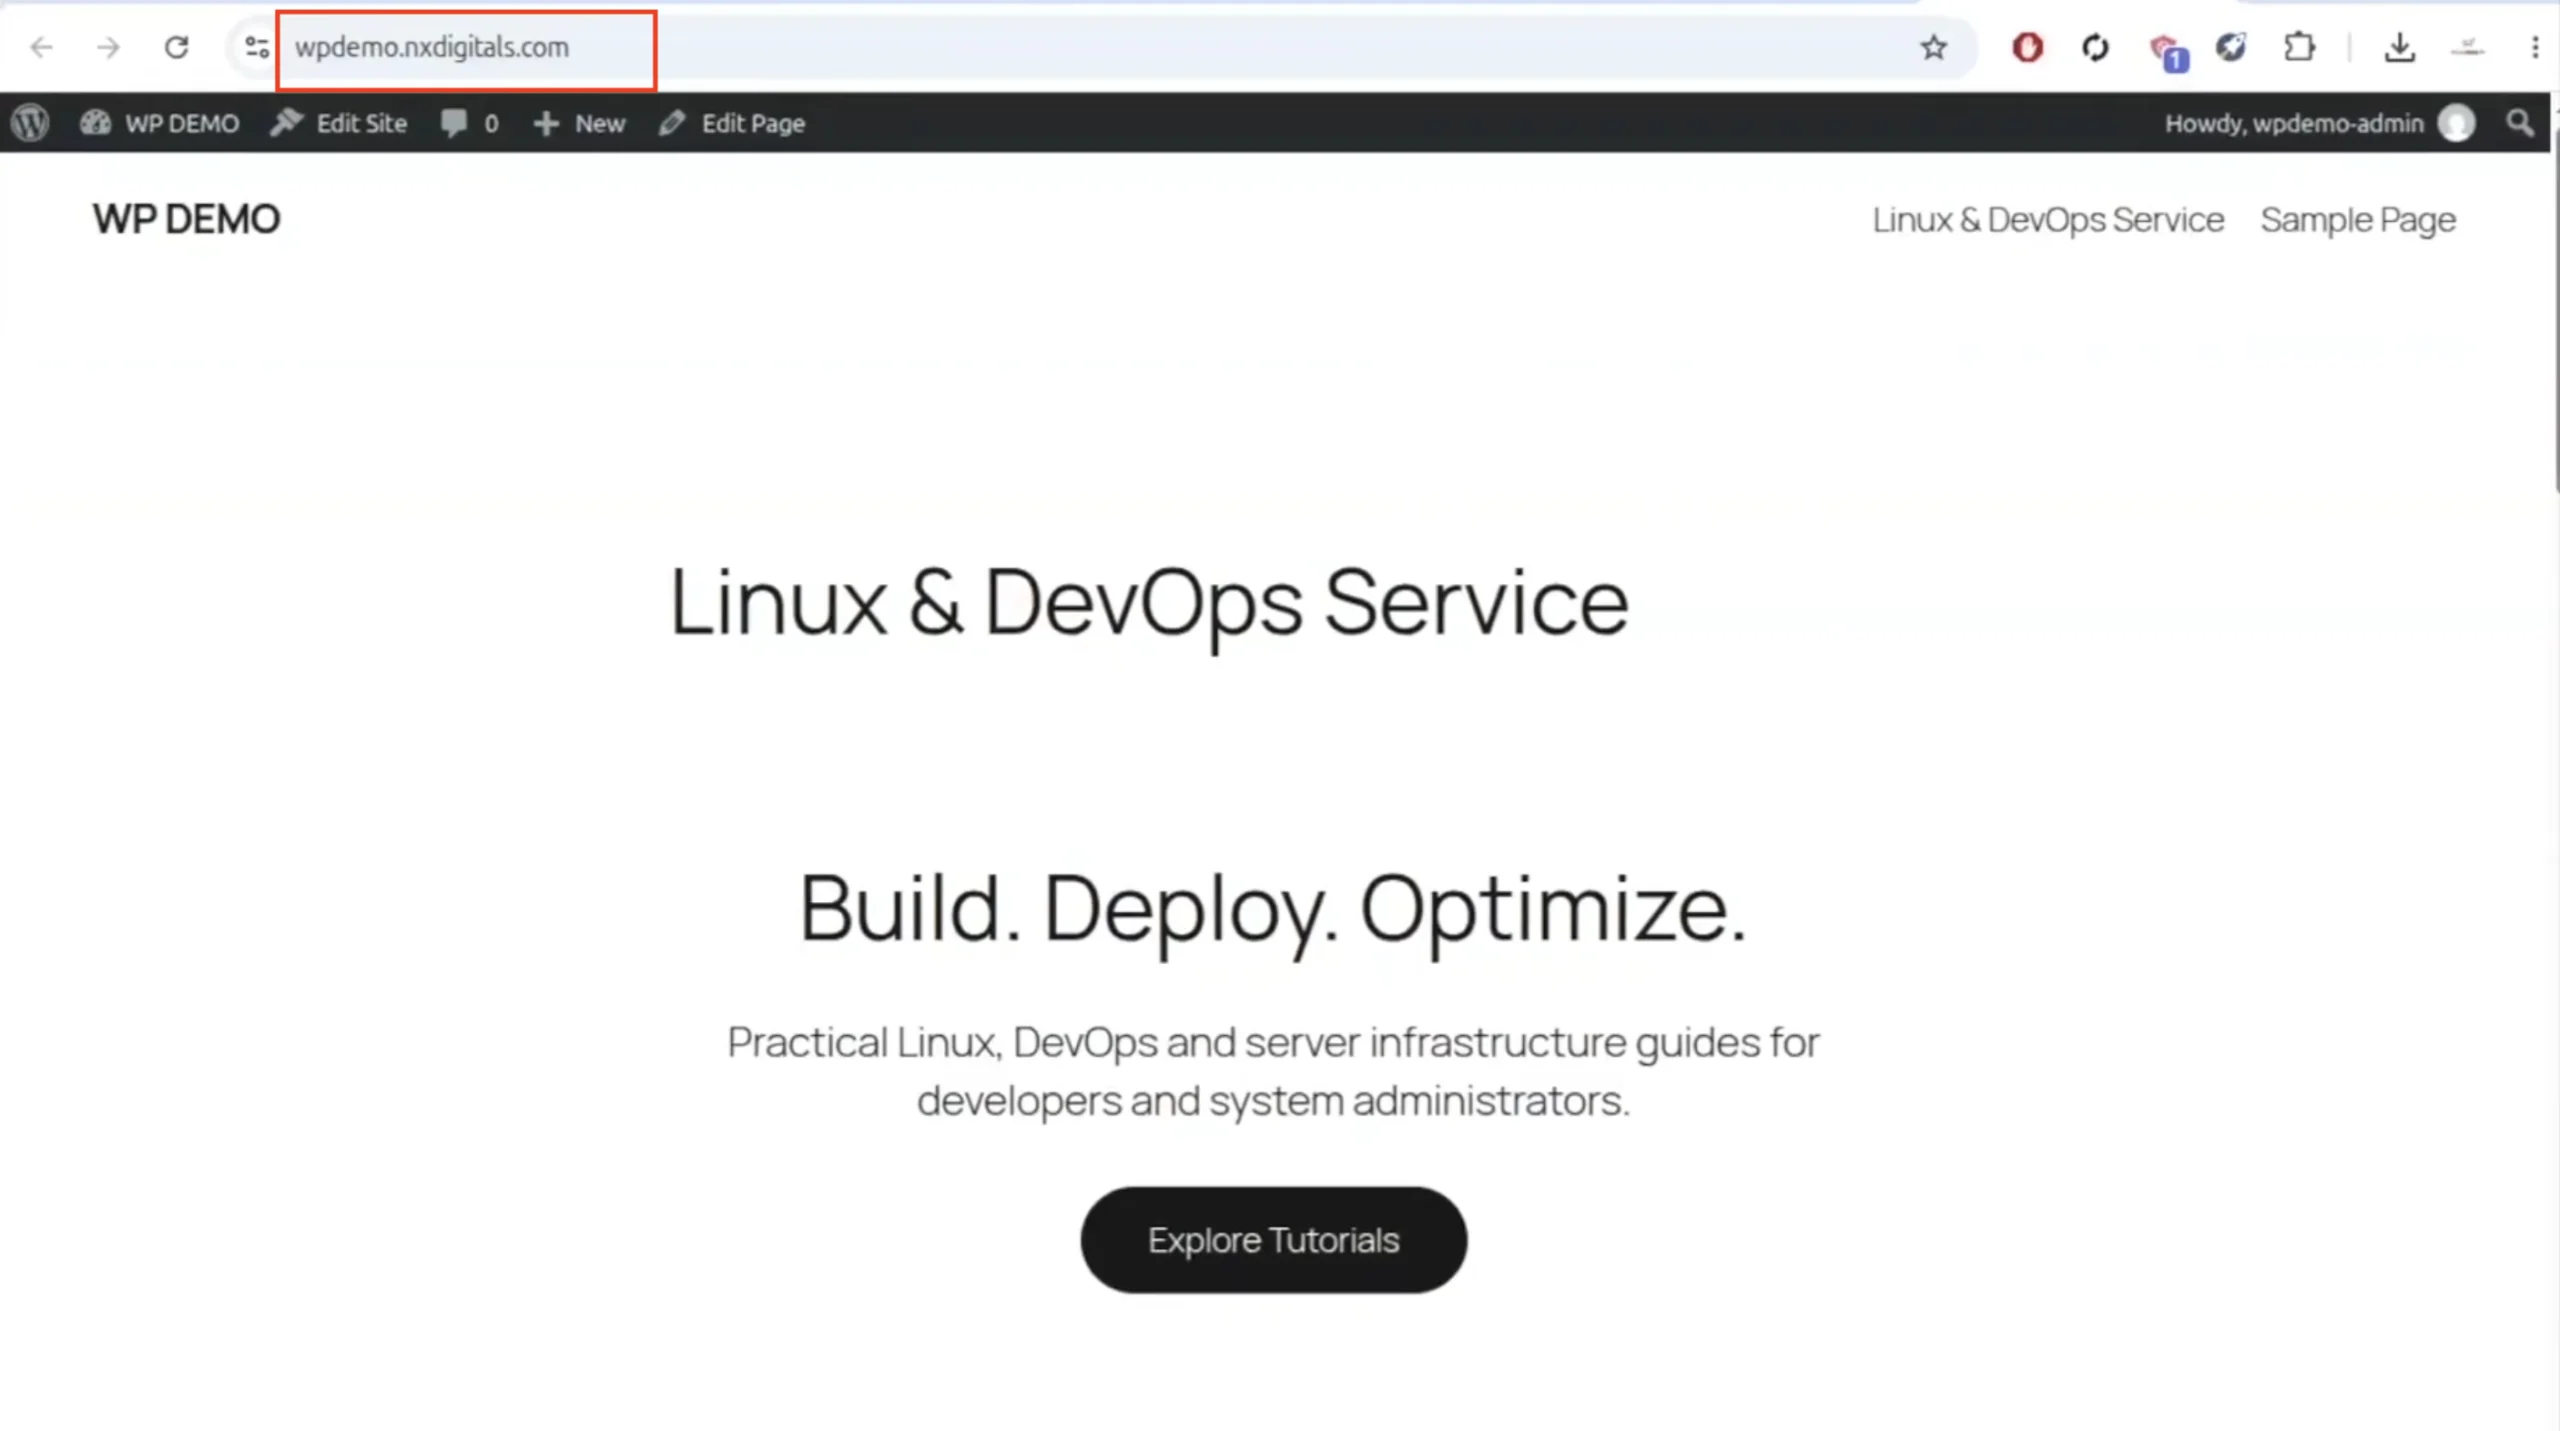The height and width of the screenshot is (1431, 2560).
Task: Click the profile icon beside the downloads button
Action: tap(2467, 47)
